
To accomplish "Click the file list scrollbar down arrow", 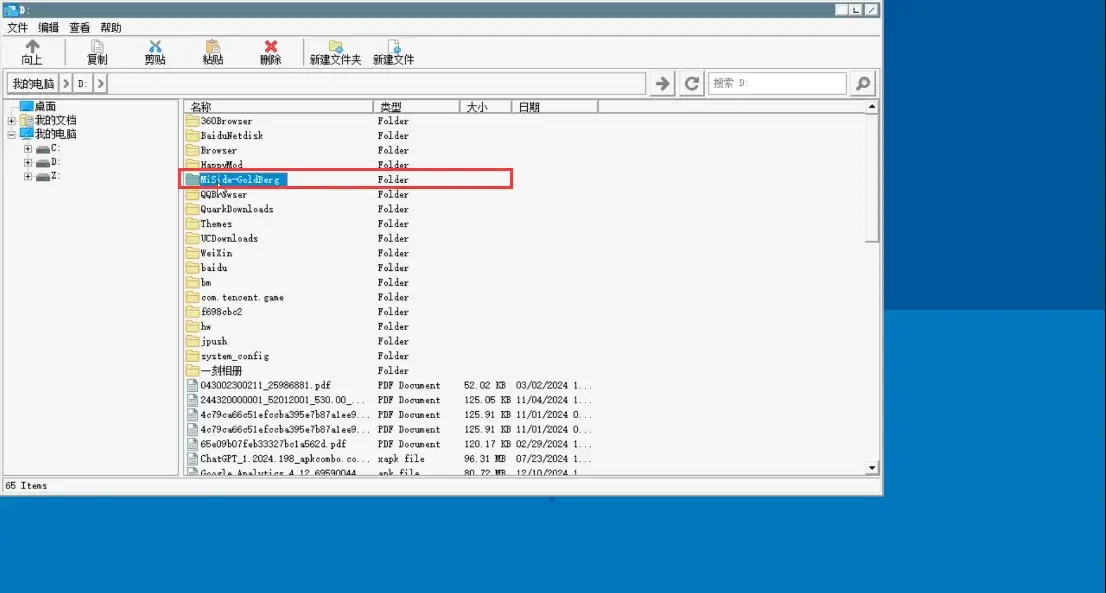I will [872, 467].
